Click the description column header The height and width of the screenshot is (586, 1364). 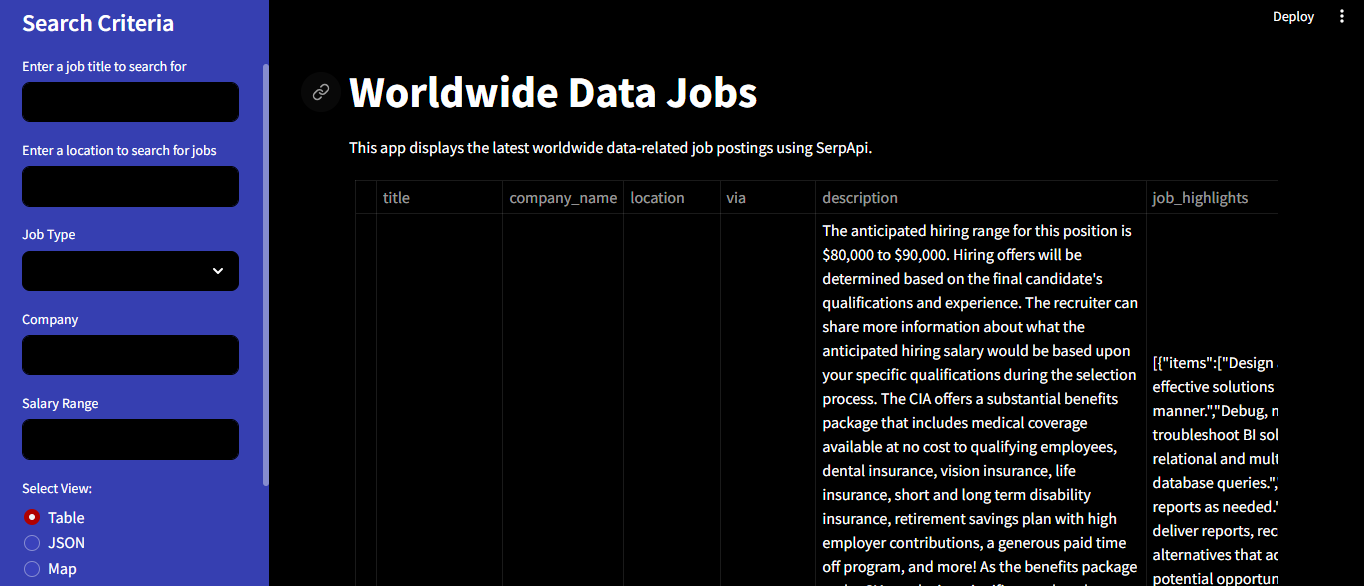[860, 197]
